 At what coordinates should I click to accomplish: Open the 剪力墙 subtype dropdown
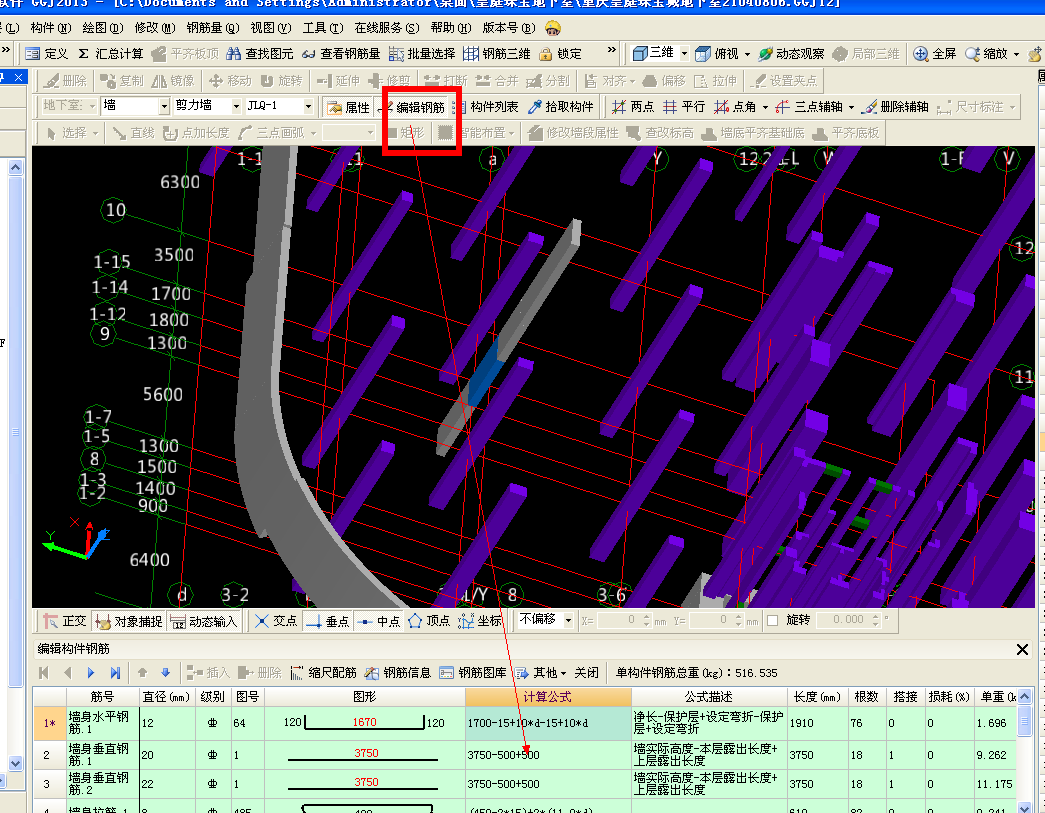236,106
